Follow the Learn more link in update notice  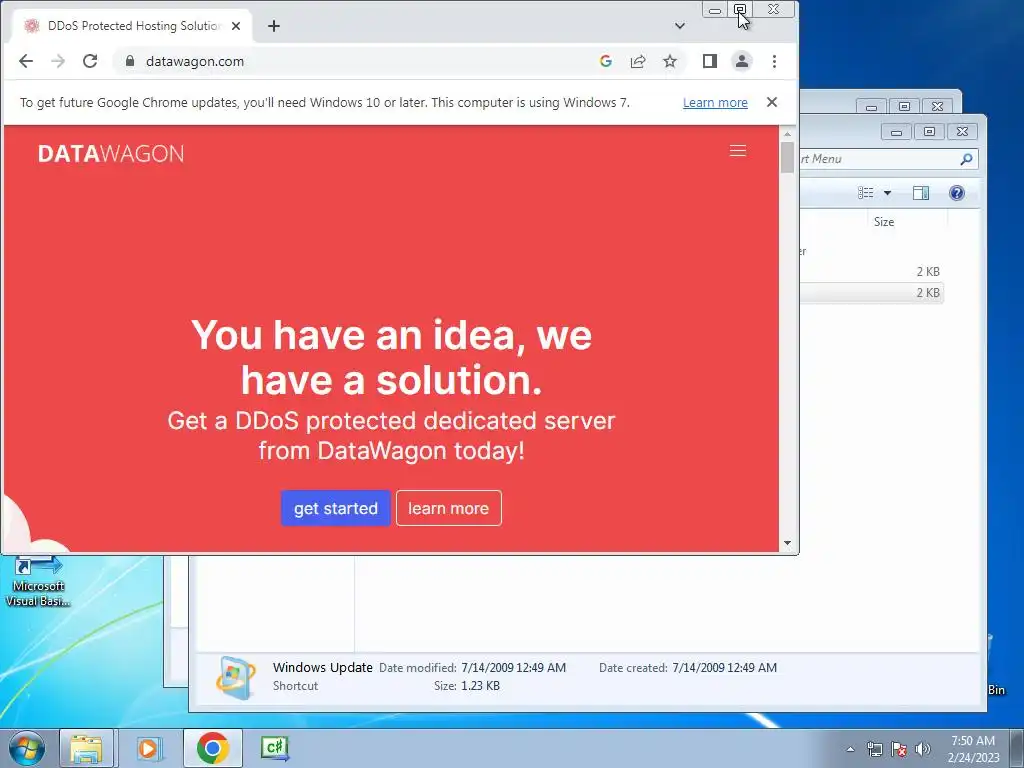coord(715,103)
